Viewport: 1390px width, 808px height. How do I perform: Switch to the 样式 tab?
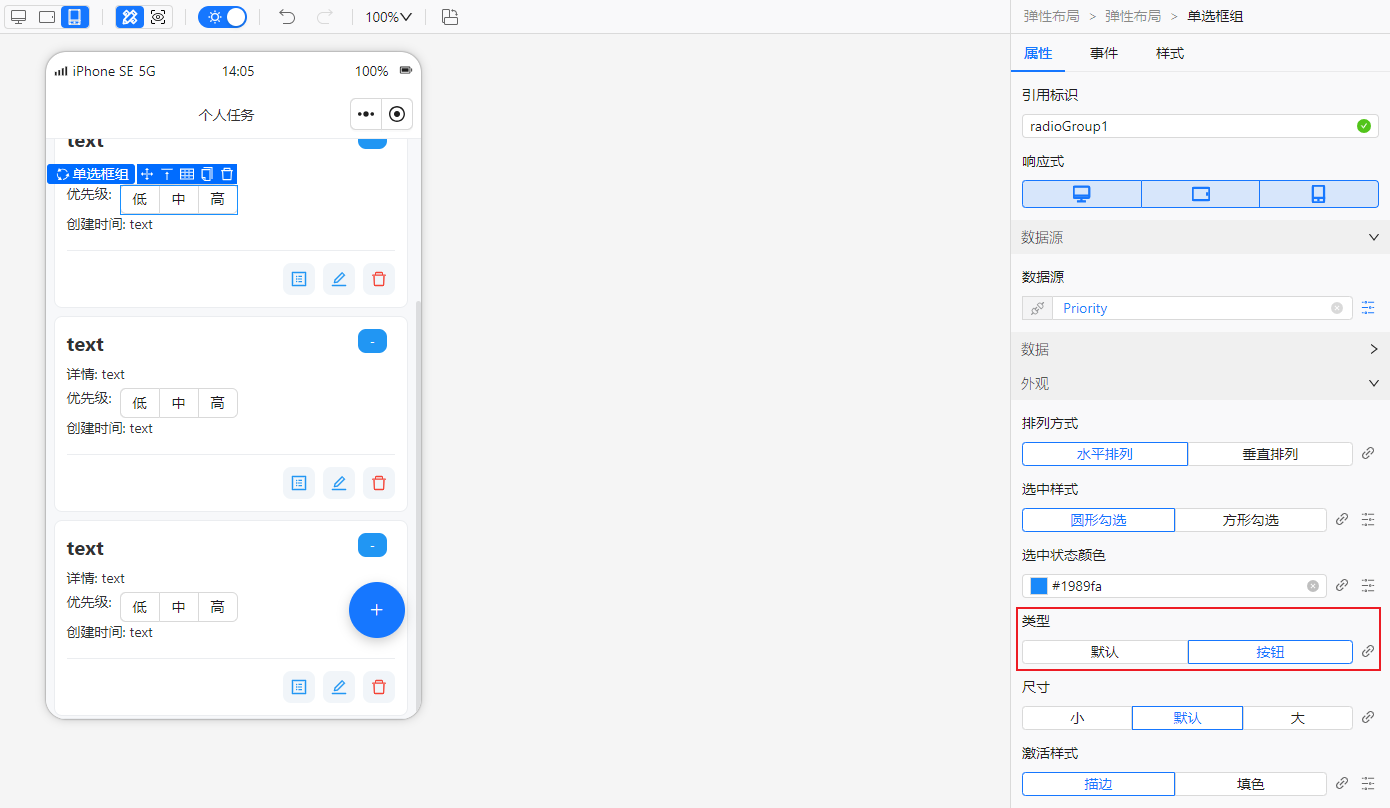[1169, 53]
